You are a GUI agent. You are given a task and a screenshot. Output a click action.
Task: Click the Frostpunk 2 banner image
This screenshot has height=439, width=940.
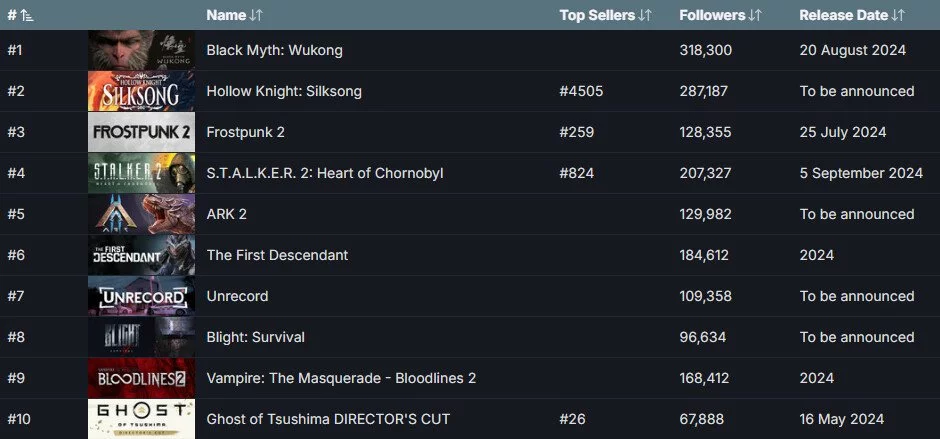(141, 132)
